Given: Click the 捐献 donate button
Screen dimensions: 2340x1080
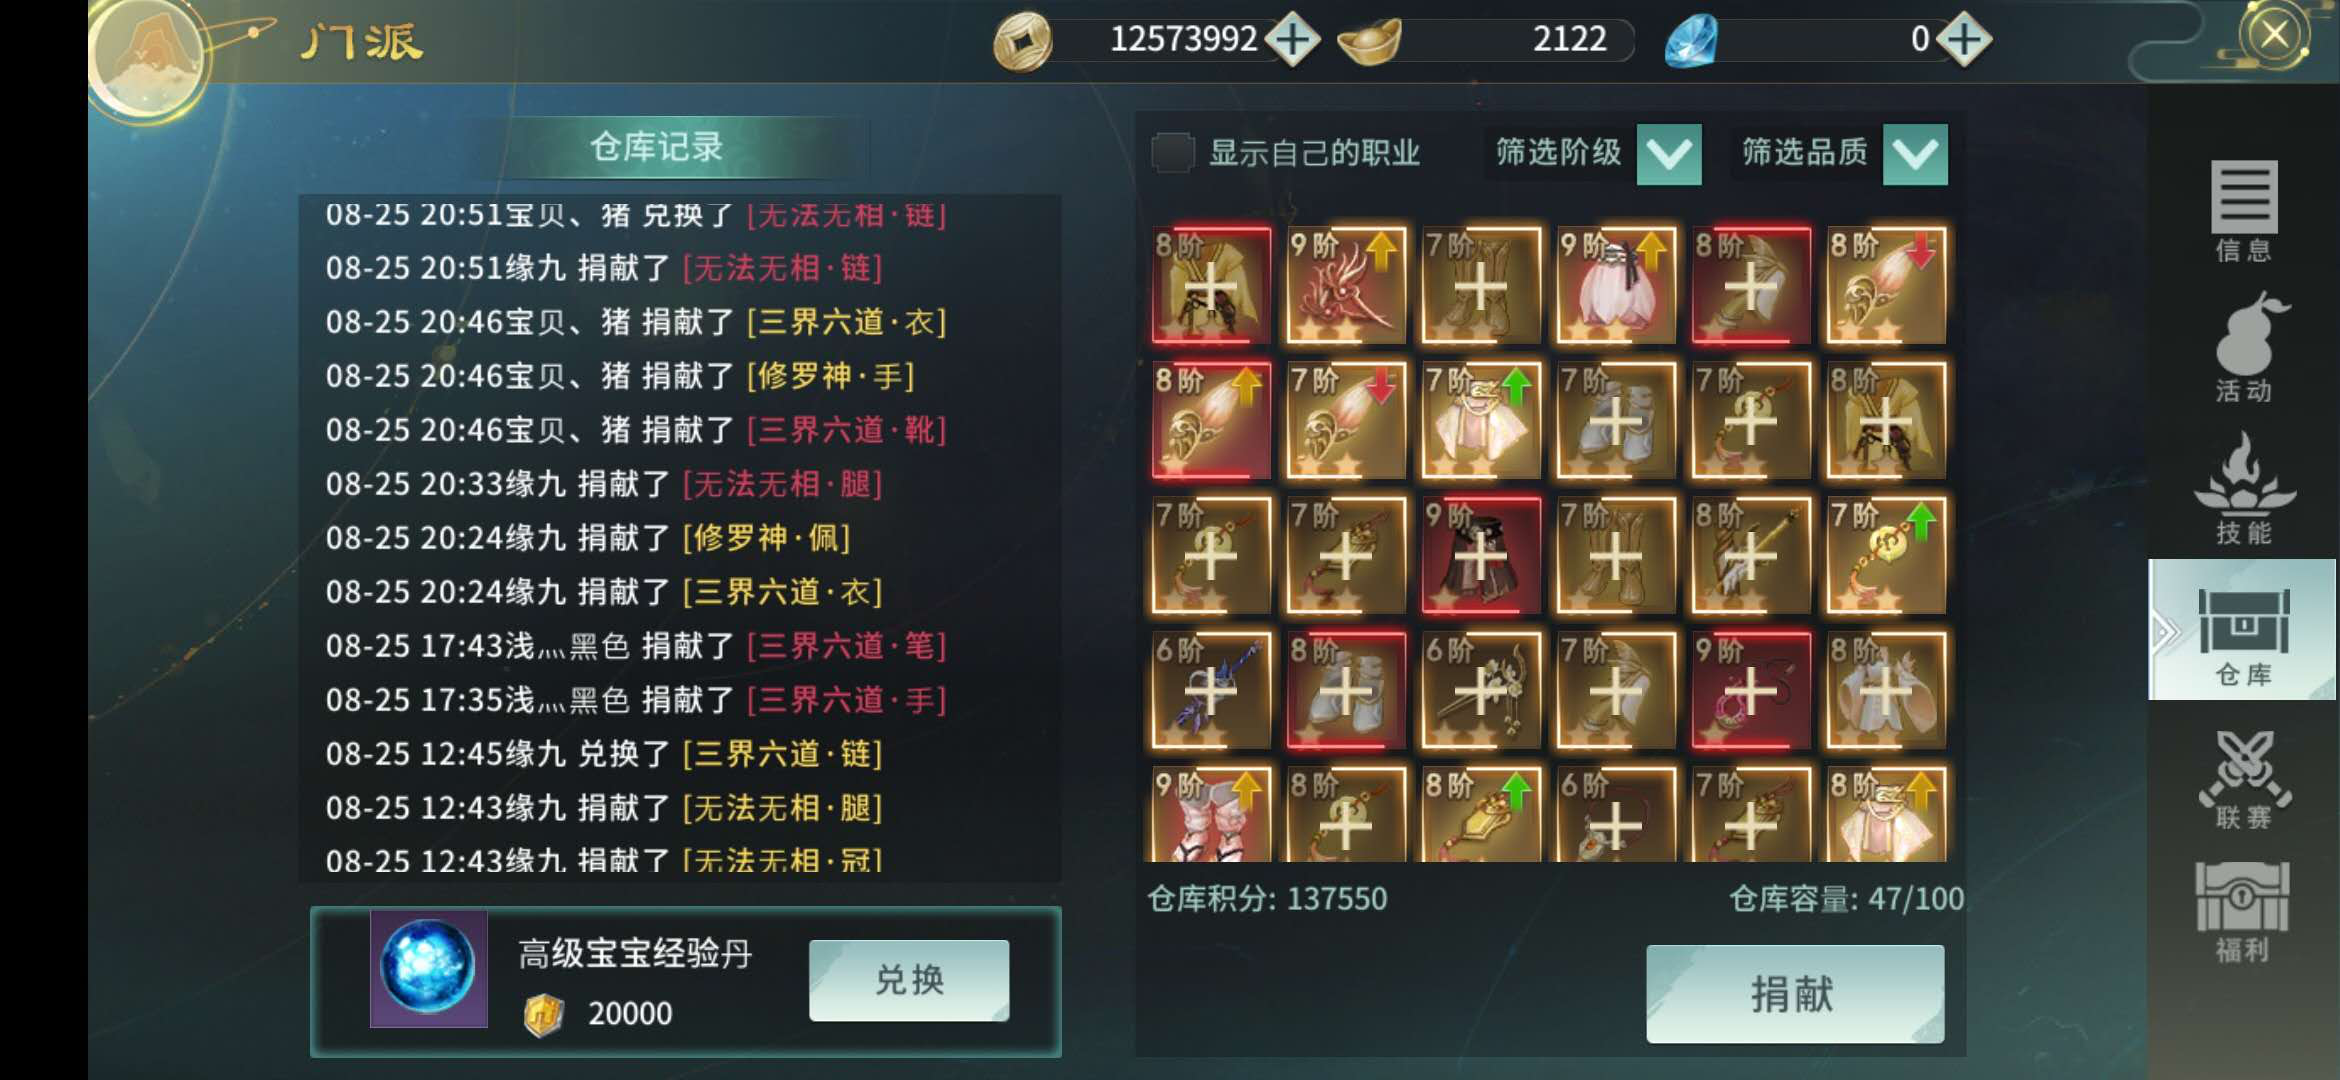Looking at the screenshot, I should click(1795, 994).
